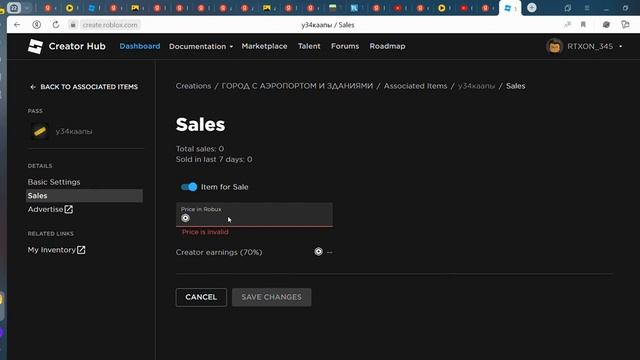Switch to the red YouTube browser tab
640x360 pixels.
point(464,8)
